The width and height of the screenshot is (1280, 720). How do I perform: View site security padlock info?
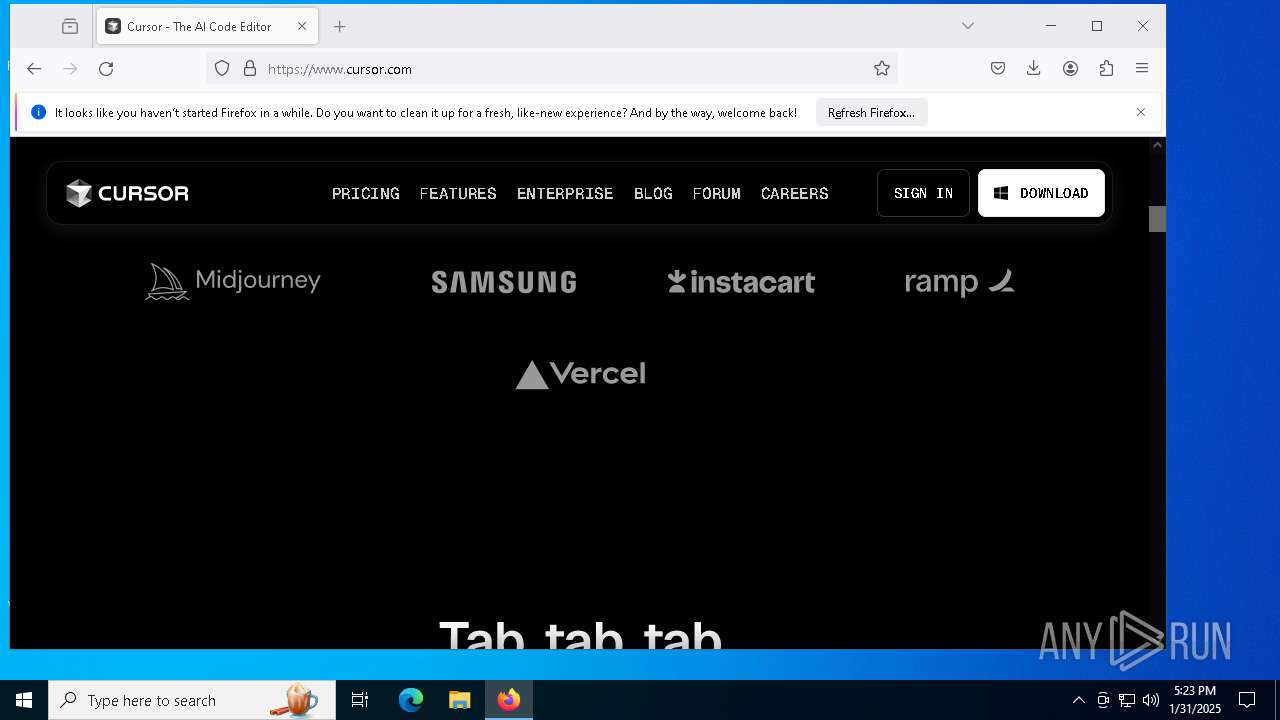point(250,69)
